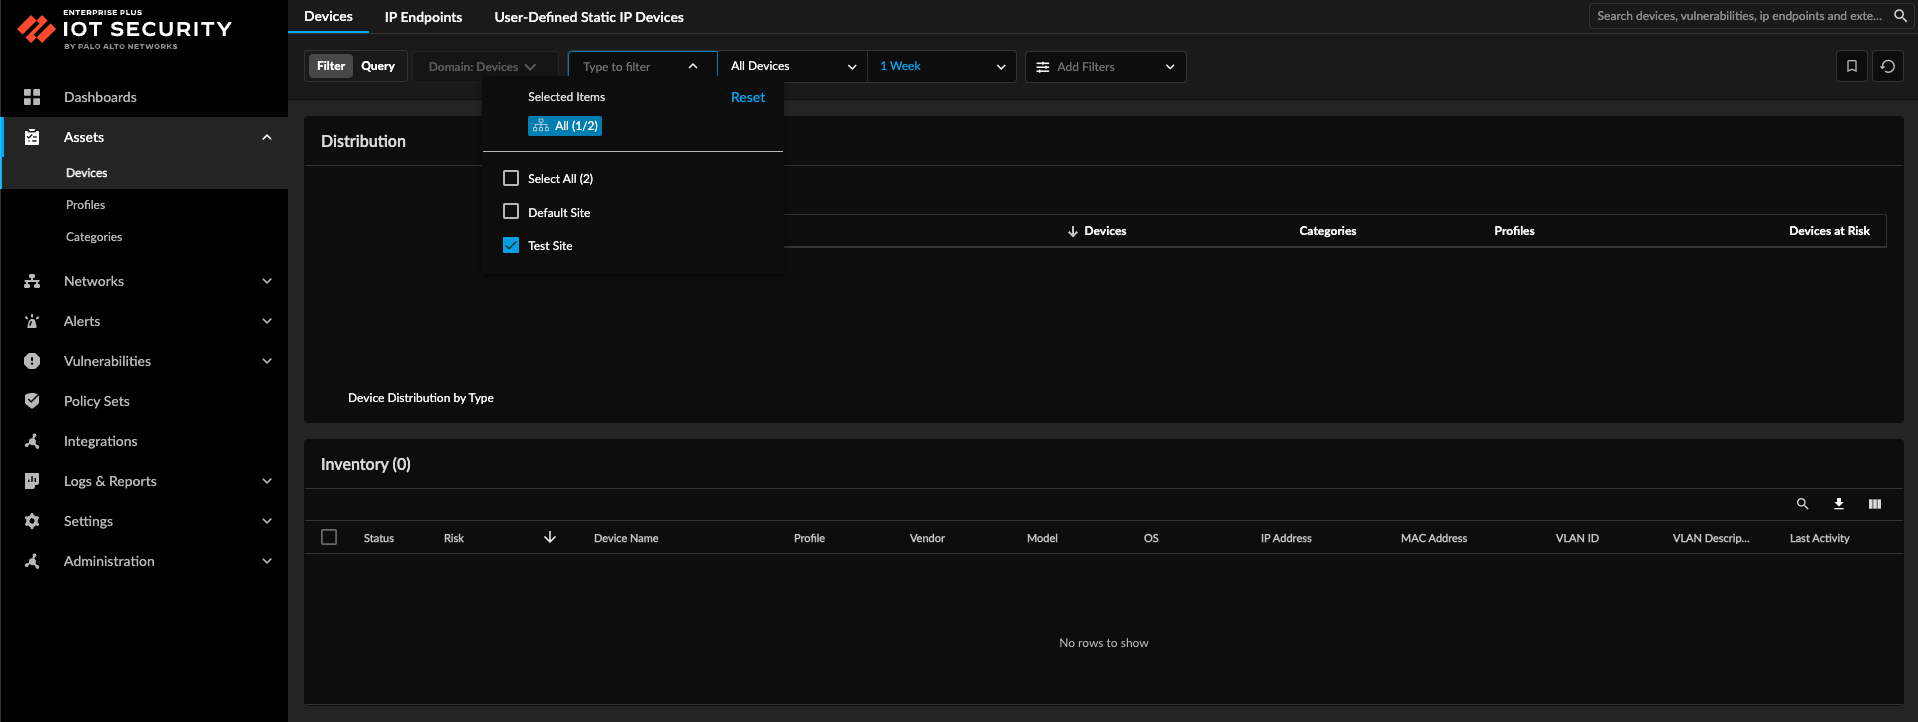Switch to Query mode toggle
Screen dimensions: 1918x722
pyautogui.click(x=378, y=66)
